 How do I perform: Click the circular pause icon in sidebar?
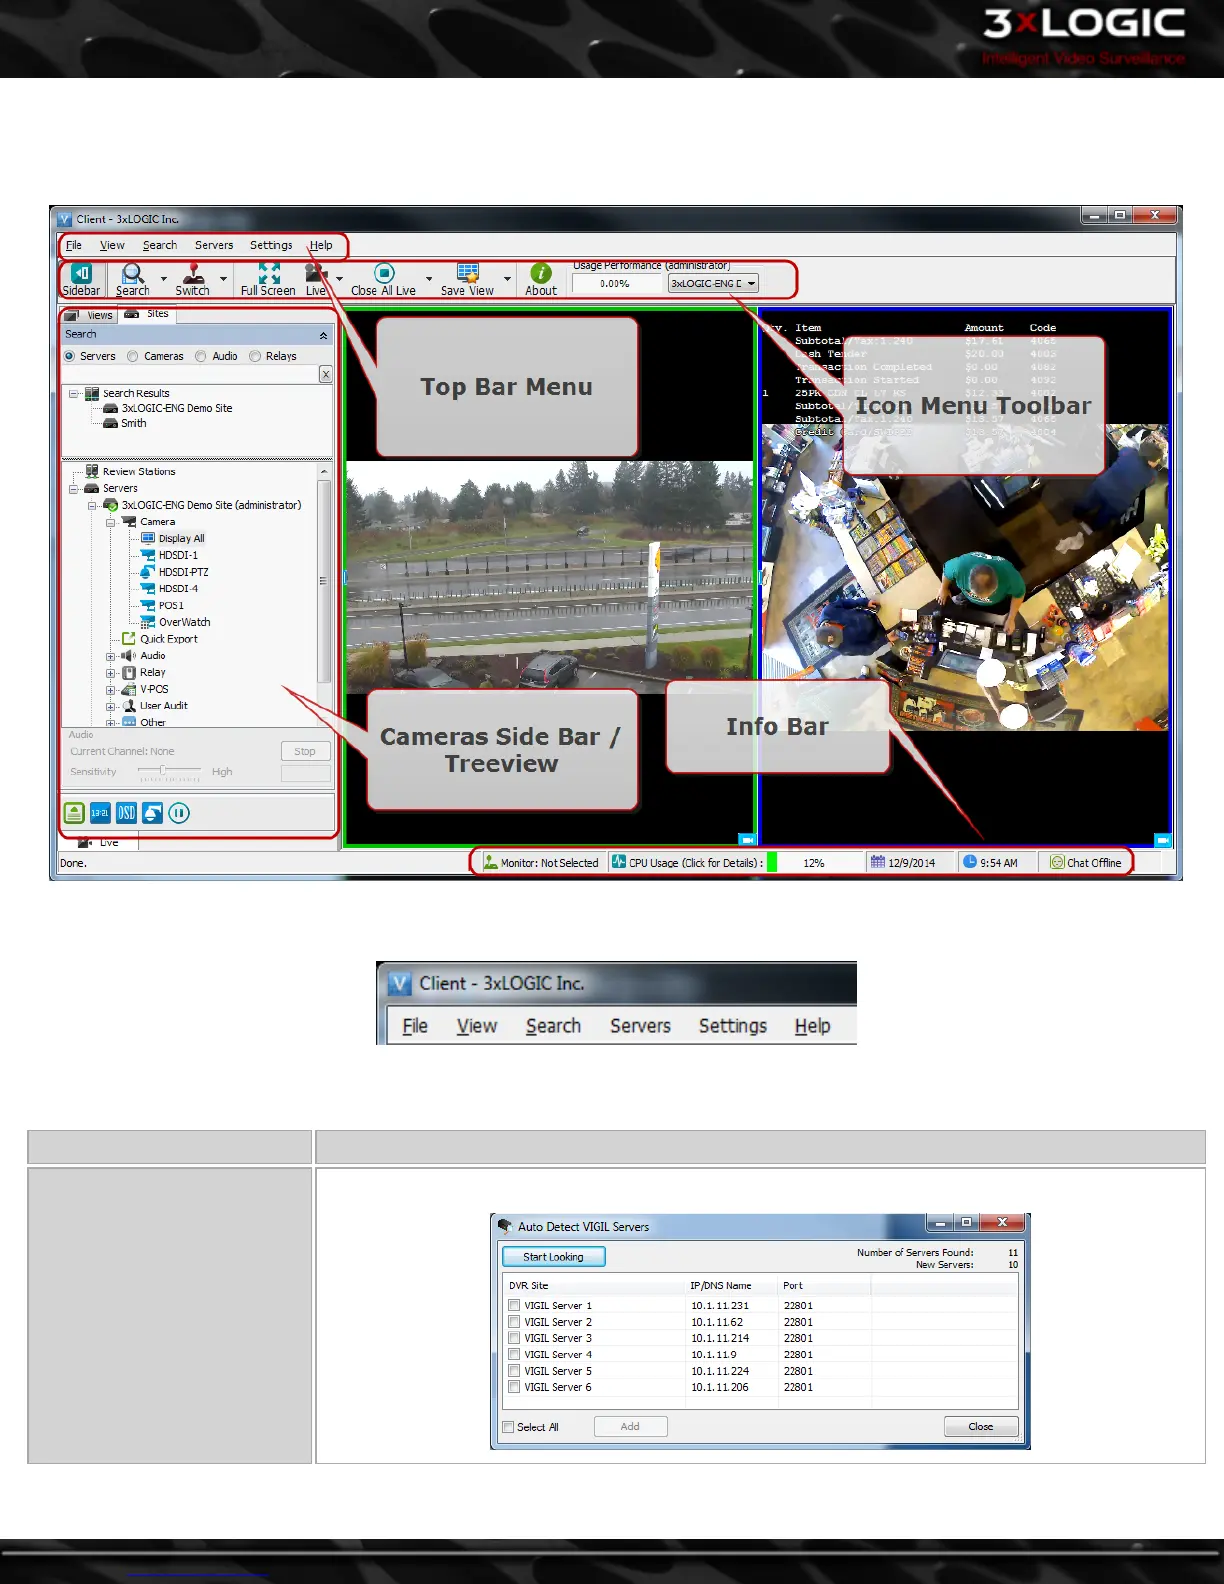(x=179, y=813)
